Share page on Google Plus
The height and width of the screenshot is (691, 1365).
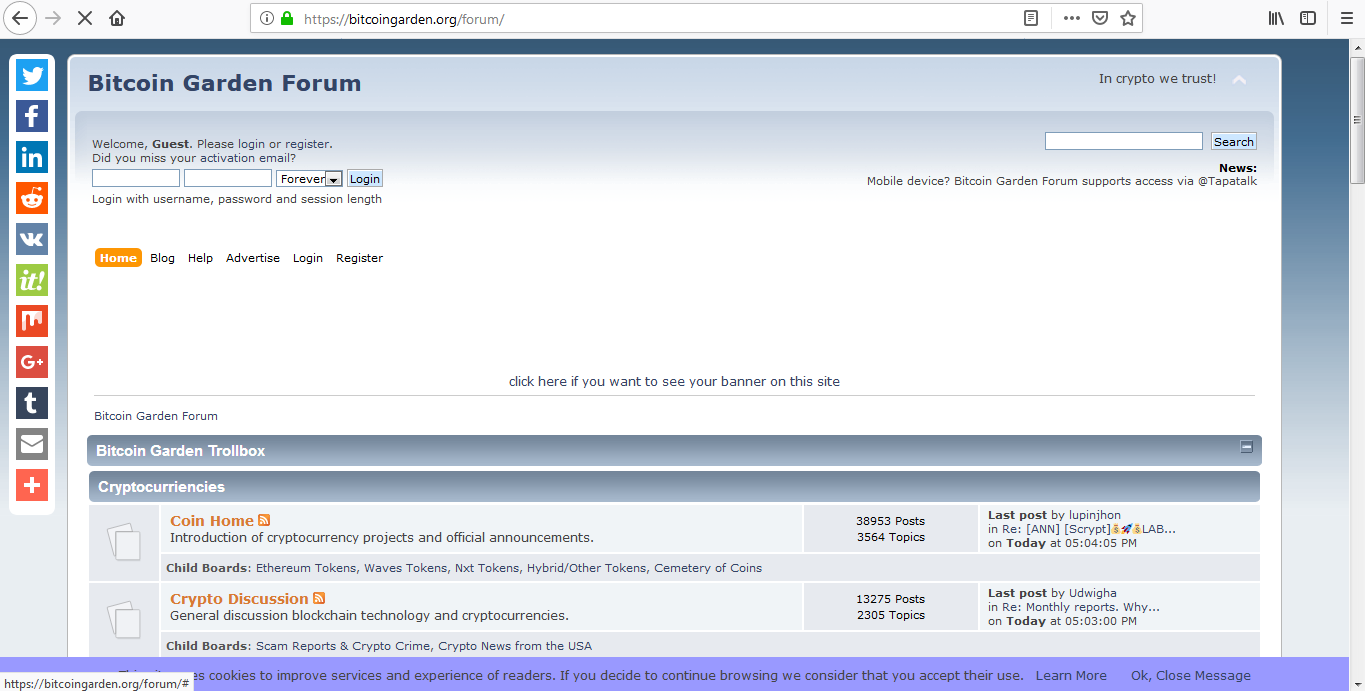click(32, 362)
